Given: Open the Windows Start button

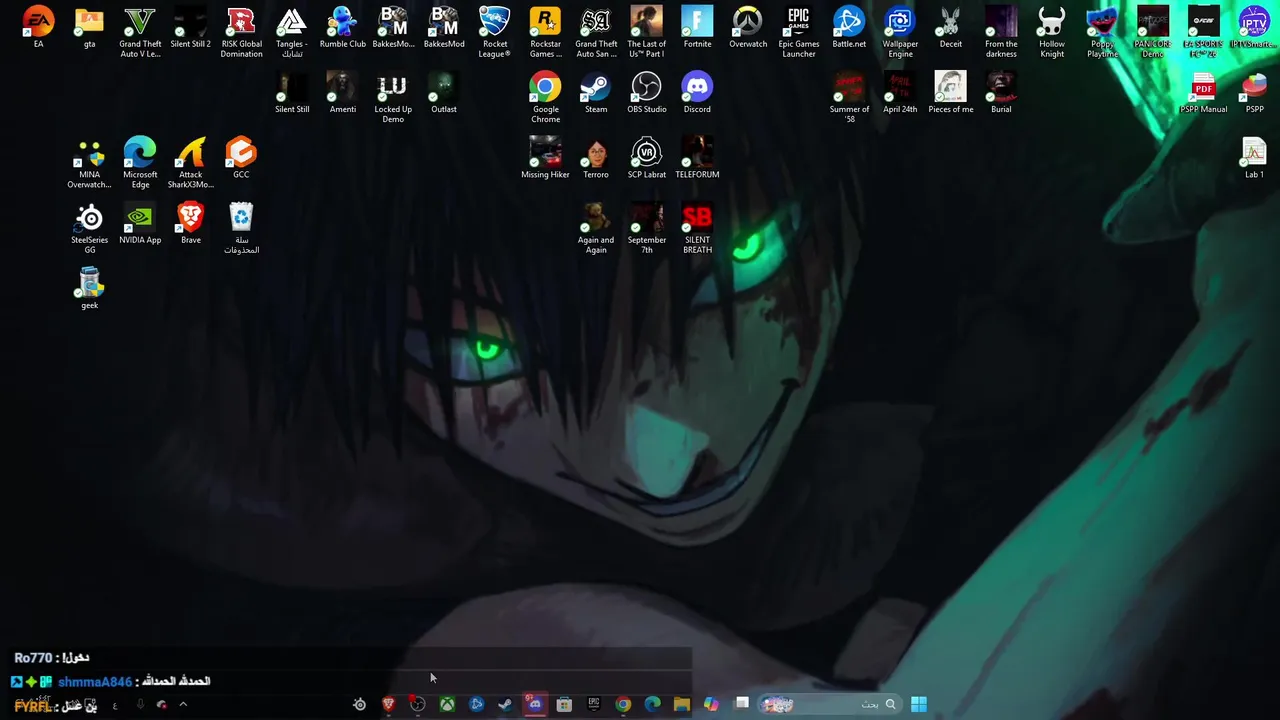Looking at the screenshot, I should (x=918, y=705).
